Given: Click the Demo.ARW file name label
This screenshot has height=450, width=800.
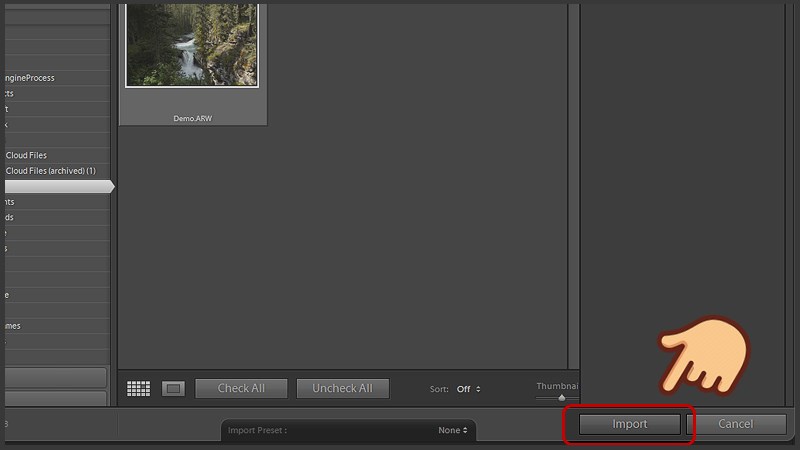Looking at the screenshot, I should (192, 118).
